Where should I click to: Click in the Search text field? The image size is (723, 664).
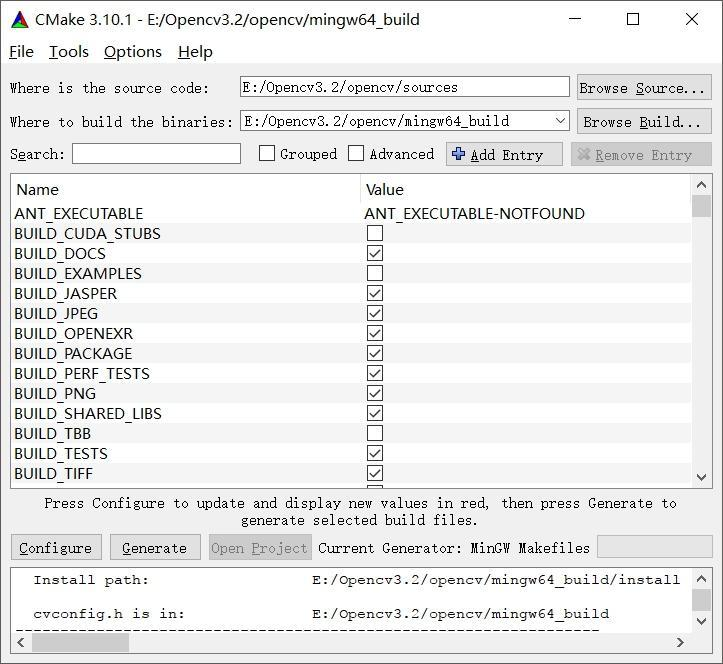coord(156,154)
